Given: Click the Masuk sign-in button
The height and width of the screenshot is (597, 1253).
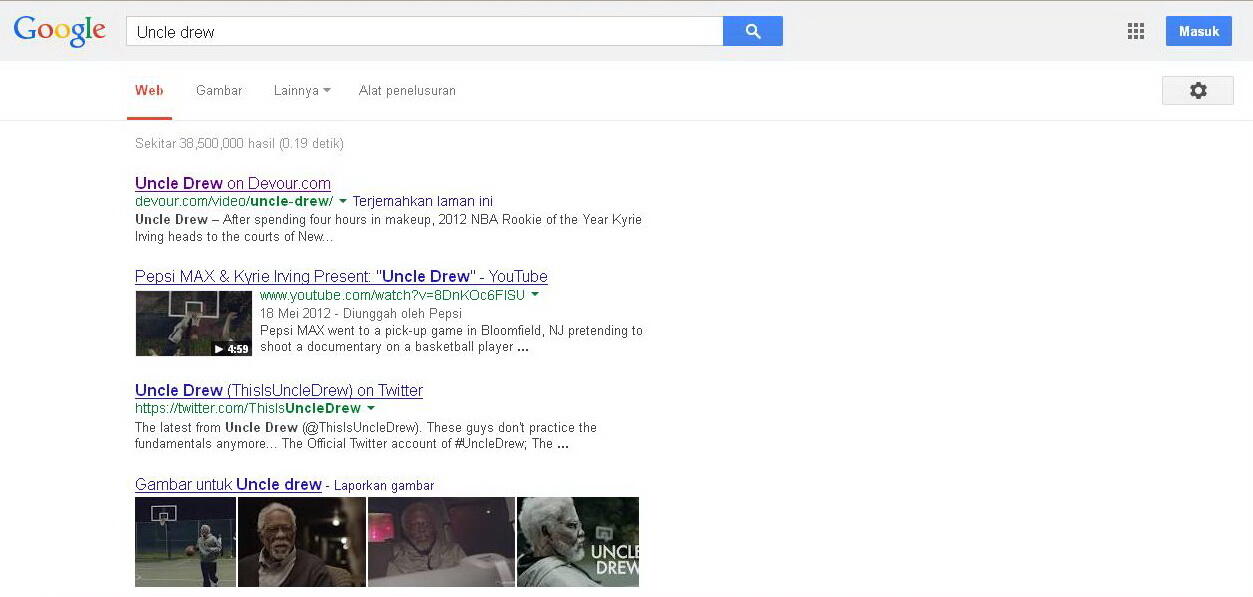Looking at the screenshot, I should click(x=1198, y=31).
